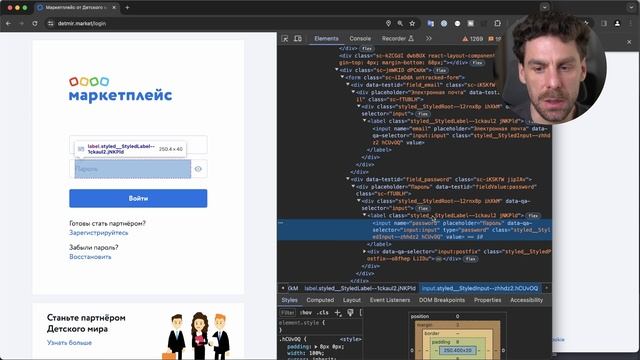Collapse the email label StyledLabel node
Screen dimensions: 640x360
364,121
